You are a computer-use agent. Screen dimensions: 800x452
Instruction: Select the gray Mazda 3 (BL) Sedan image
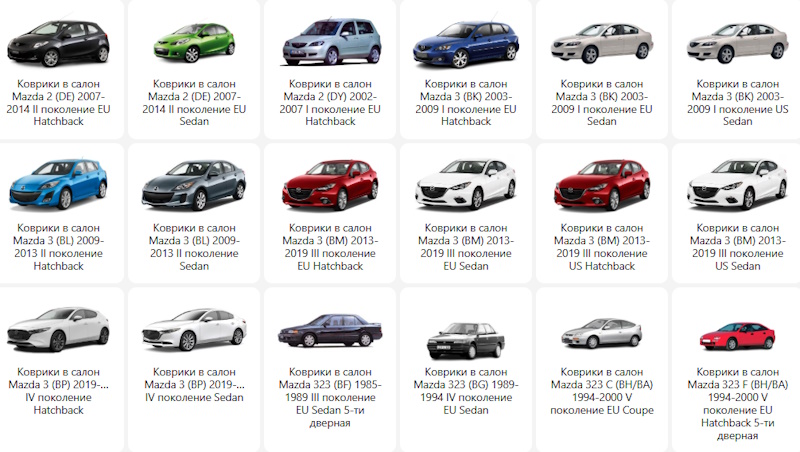pos(194,185)
